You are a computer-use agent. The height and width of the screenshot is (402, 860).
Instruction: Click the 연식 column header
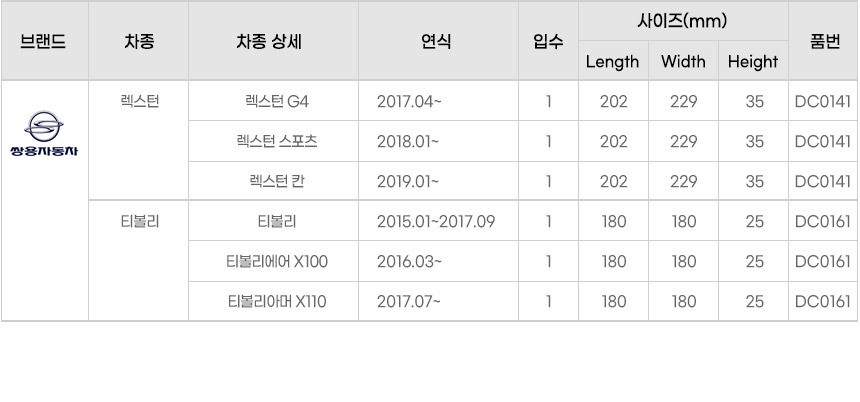[436, 41]
